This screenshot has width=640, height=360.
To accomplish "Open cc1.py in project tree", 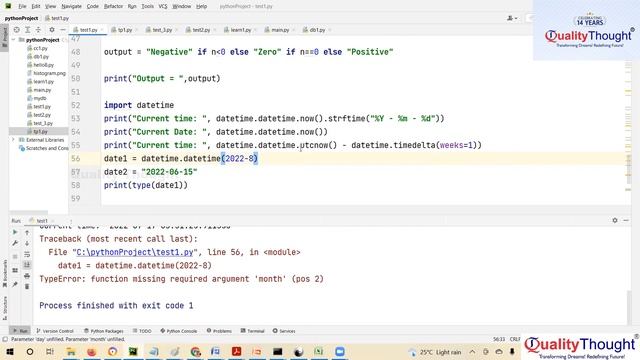I will (40, 48).
